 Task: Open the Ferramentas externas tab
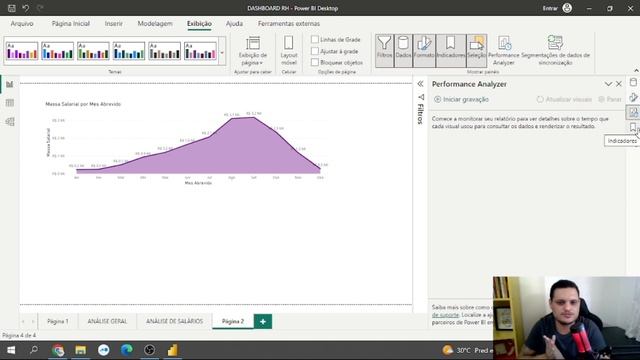pos(289,24)
